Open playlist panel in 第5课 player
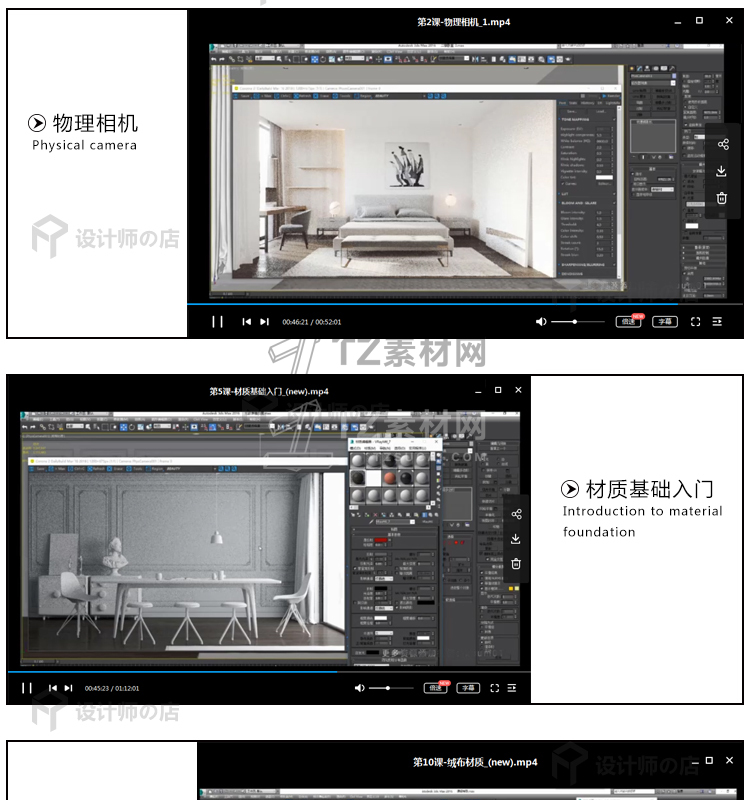The width and height of the screenshot is (750, 800). [x=512, y=688]
